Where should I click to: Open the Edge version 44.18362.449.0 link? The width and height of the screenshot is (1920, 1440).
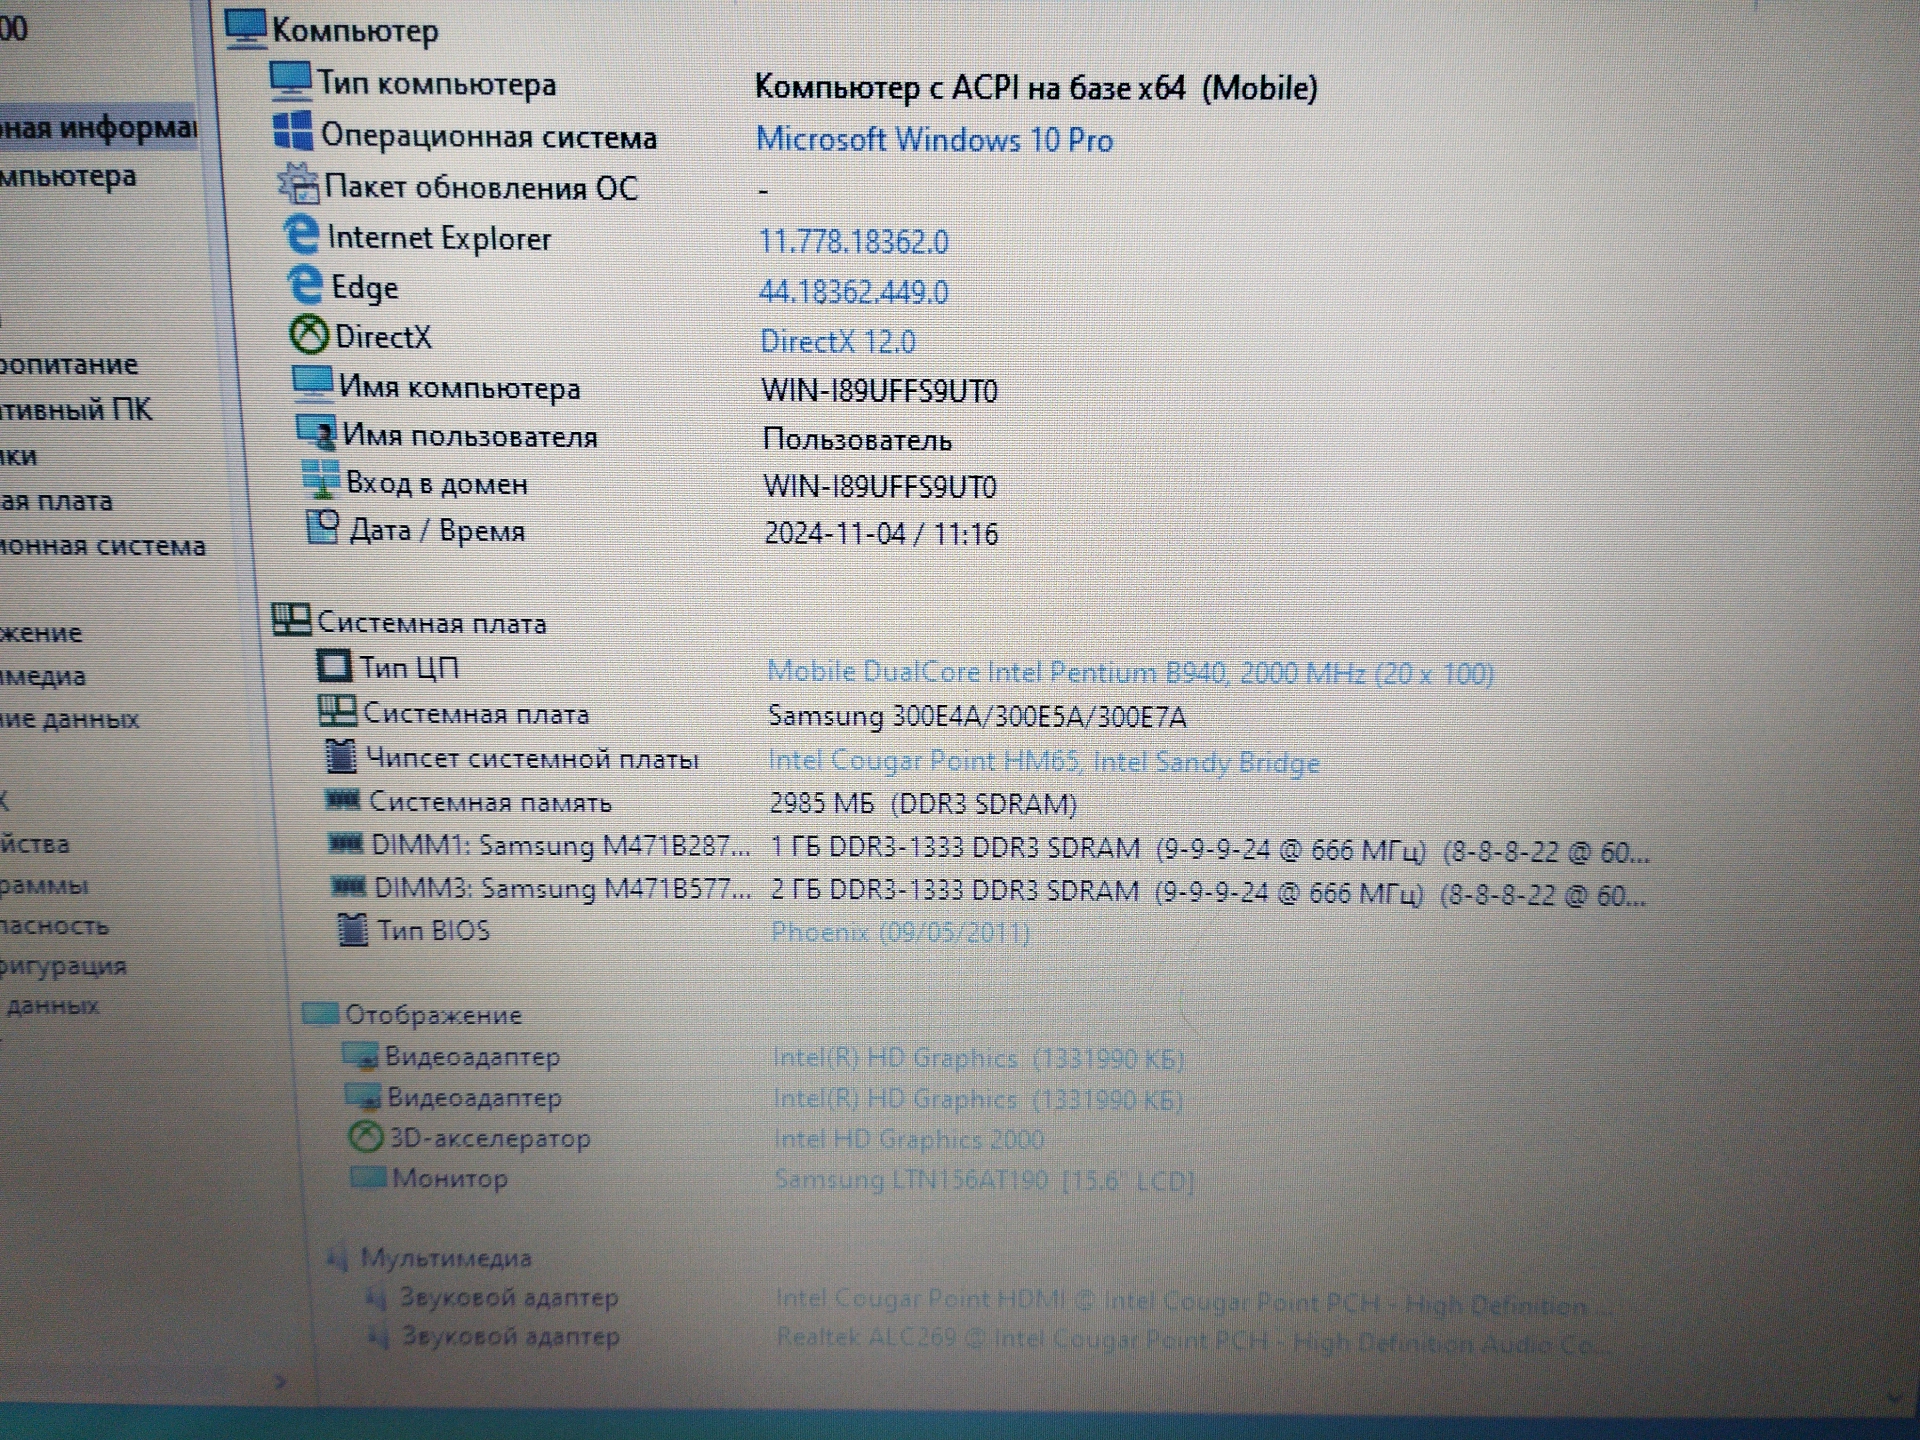[x=853, y=292]
